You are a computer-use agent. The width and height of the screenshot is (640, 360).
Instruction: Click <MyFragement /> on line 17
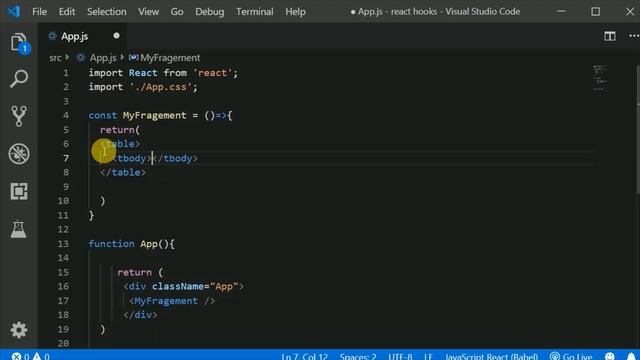(x=172, y=301)
